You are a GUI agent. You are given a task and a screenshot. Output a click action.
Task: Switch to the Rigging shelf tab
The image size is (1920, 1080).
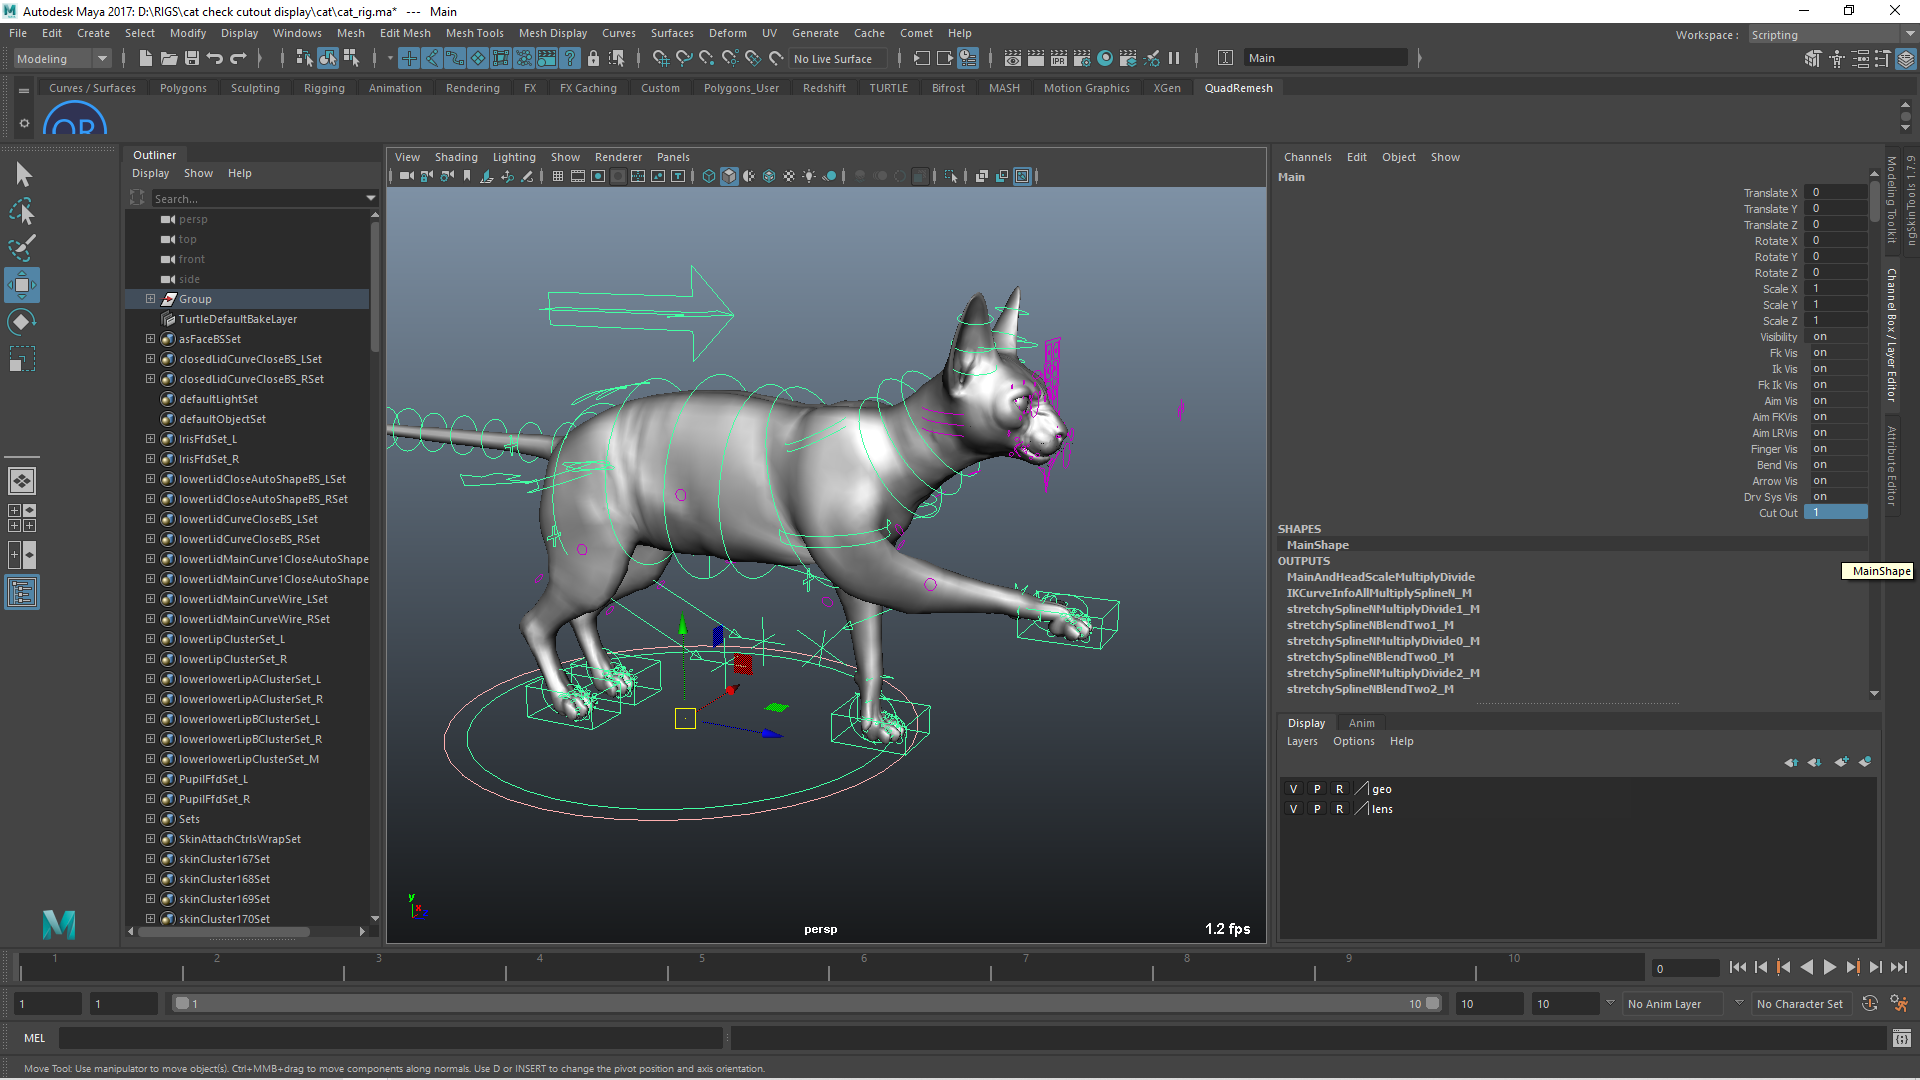[324, 88]
